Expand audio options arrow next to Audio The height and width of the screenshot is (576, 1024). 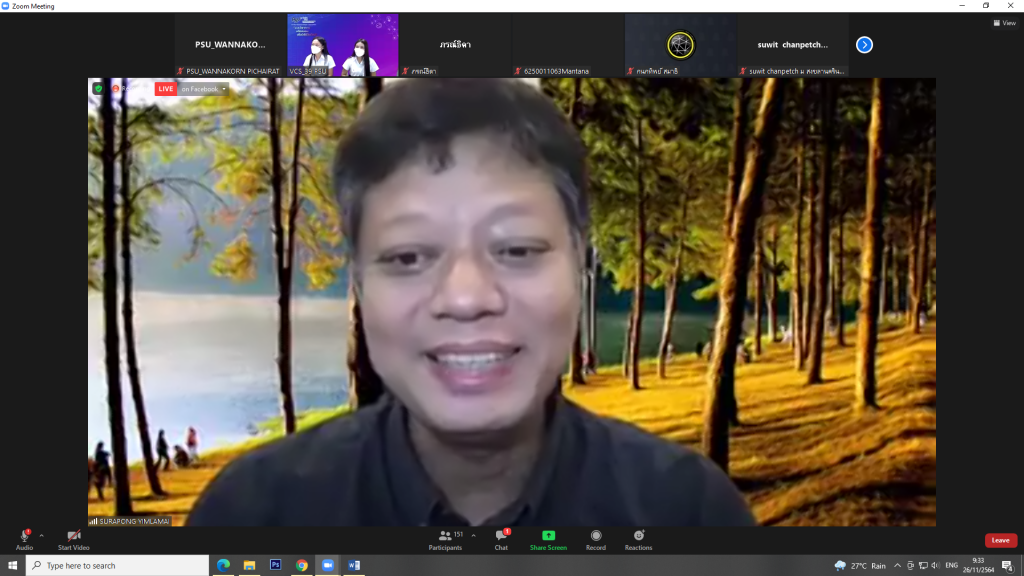point(41,535)
